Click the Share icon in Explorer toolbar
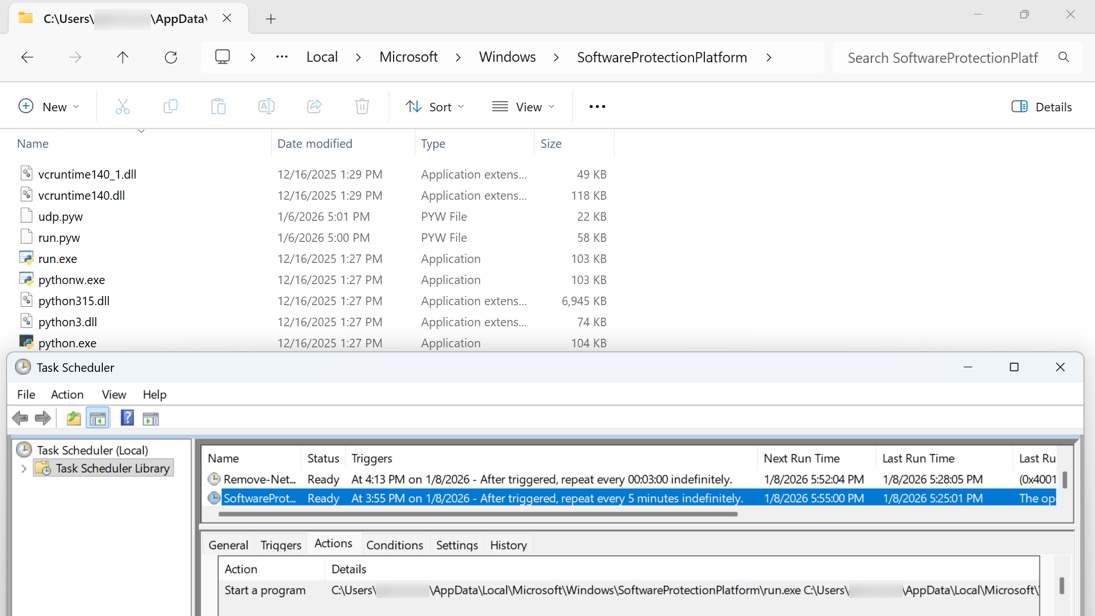This screenshot has width=1095, height=616. [314, 107]
